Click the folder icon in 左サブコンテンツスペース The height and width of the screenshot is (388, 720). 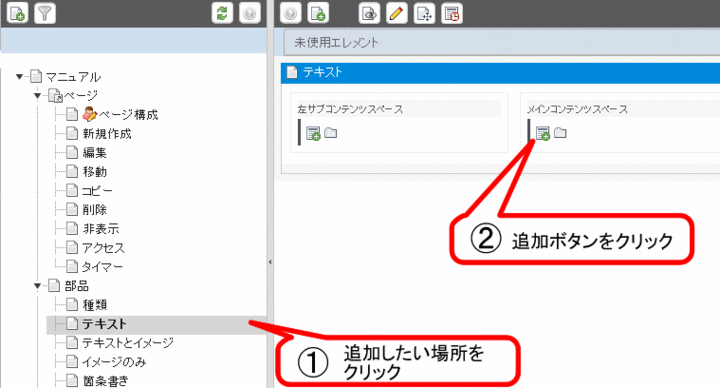click(331, 133)
